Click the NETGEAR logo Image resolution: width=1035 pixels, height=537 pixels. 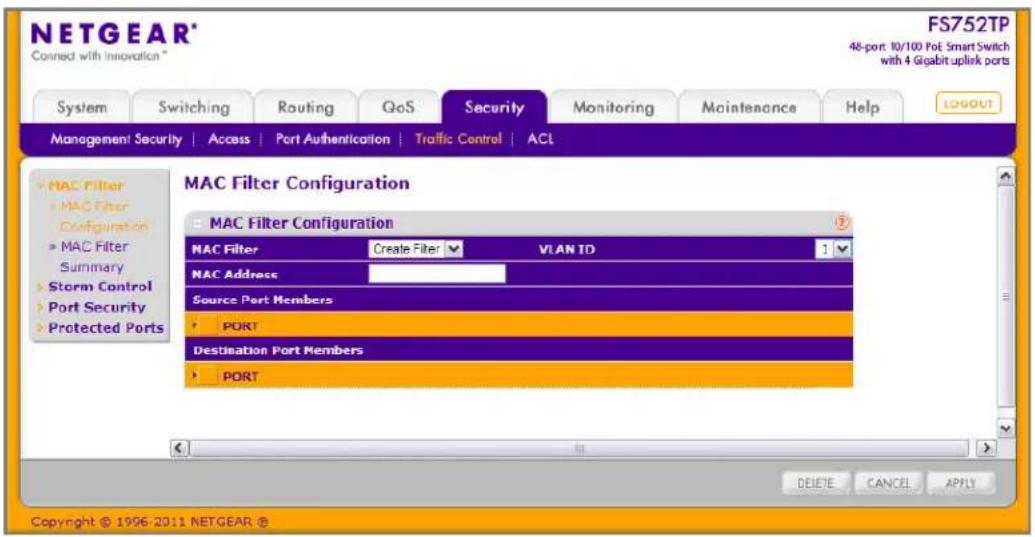[114, 34]
